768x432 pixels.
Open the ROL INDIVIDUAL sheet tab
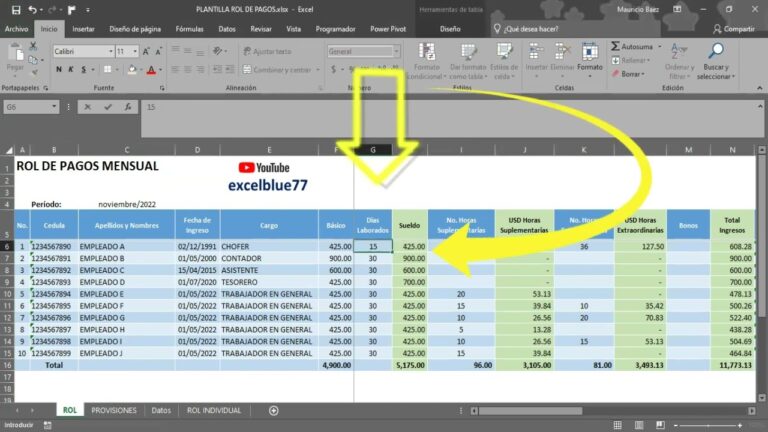click(x=214, y=410)
